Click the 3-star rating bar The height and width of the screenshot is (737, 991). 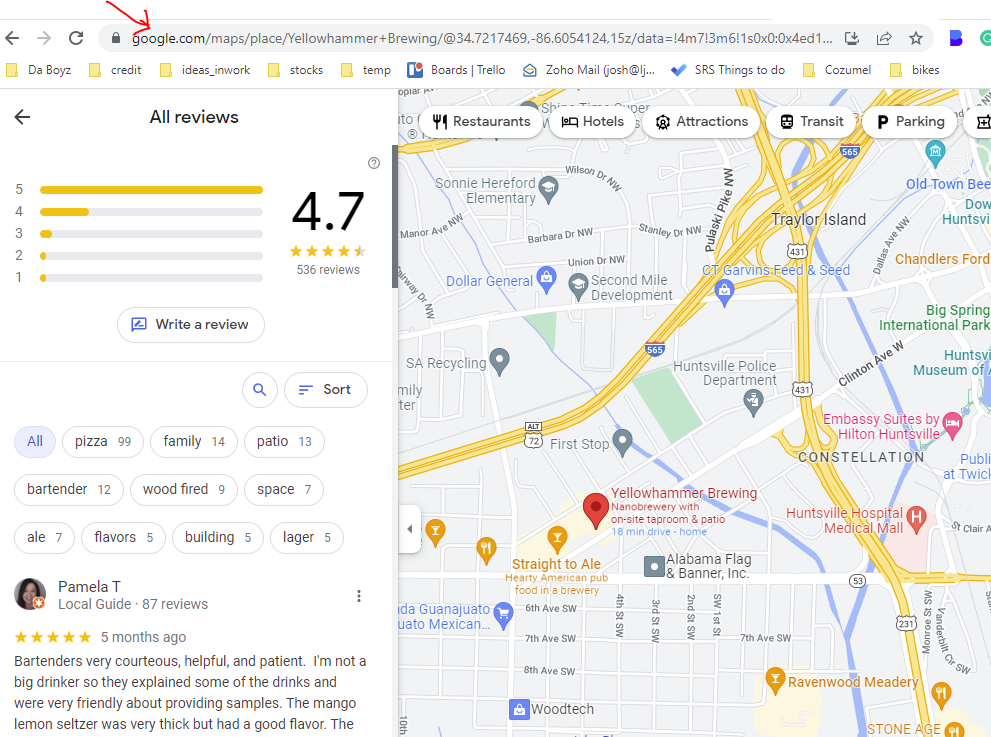(x=151, y=234)
